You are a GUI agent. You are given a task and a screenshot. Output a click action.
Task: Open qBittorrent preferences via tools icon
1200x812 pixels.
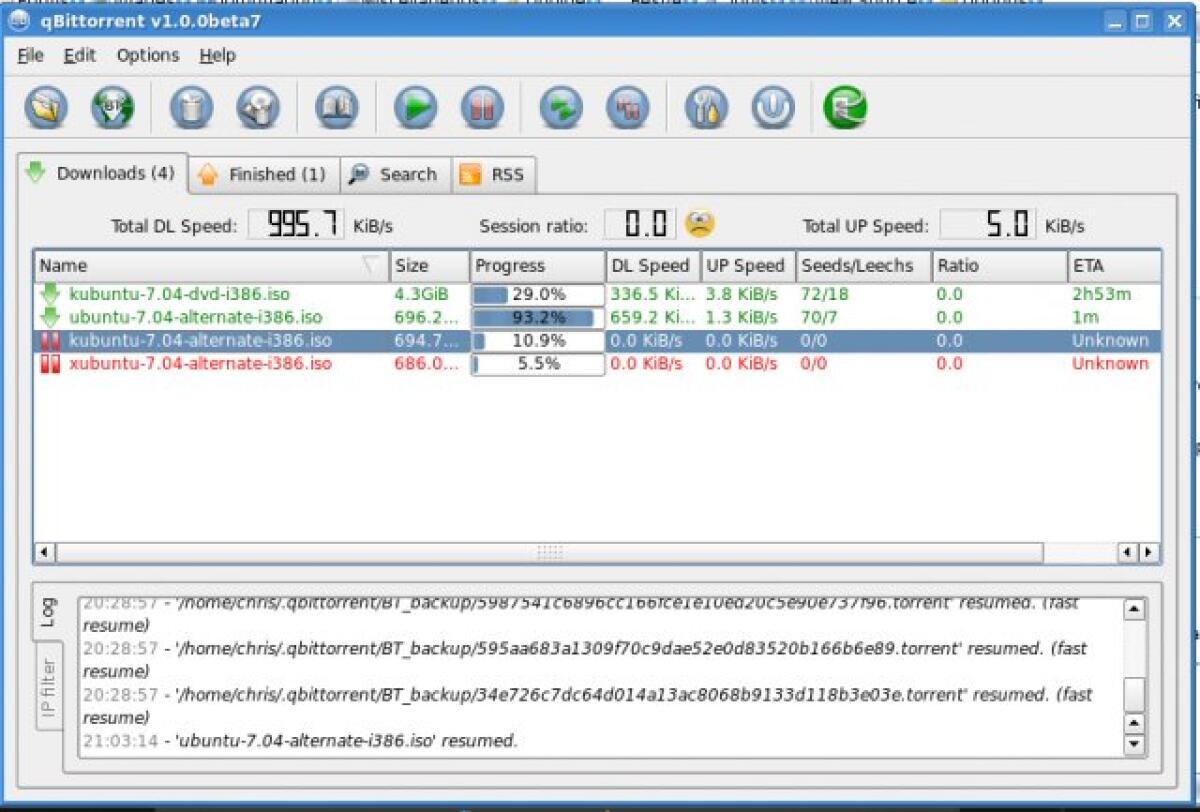[x=703, y=106]
